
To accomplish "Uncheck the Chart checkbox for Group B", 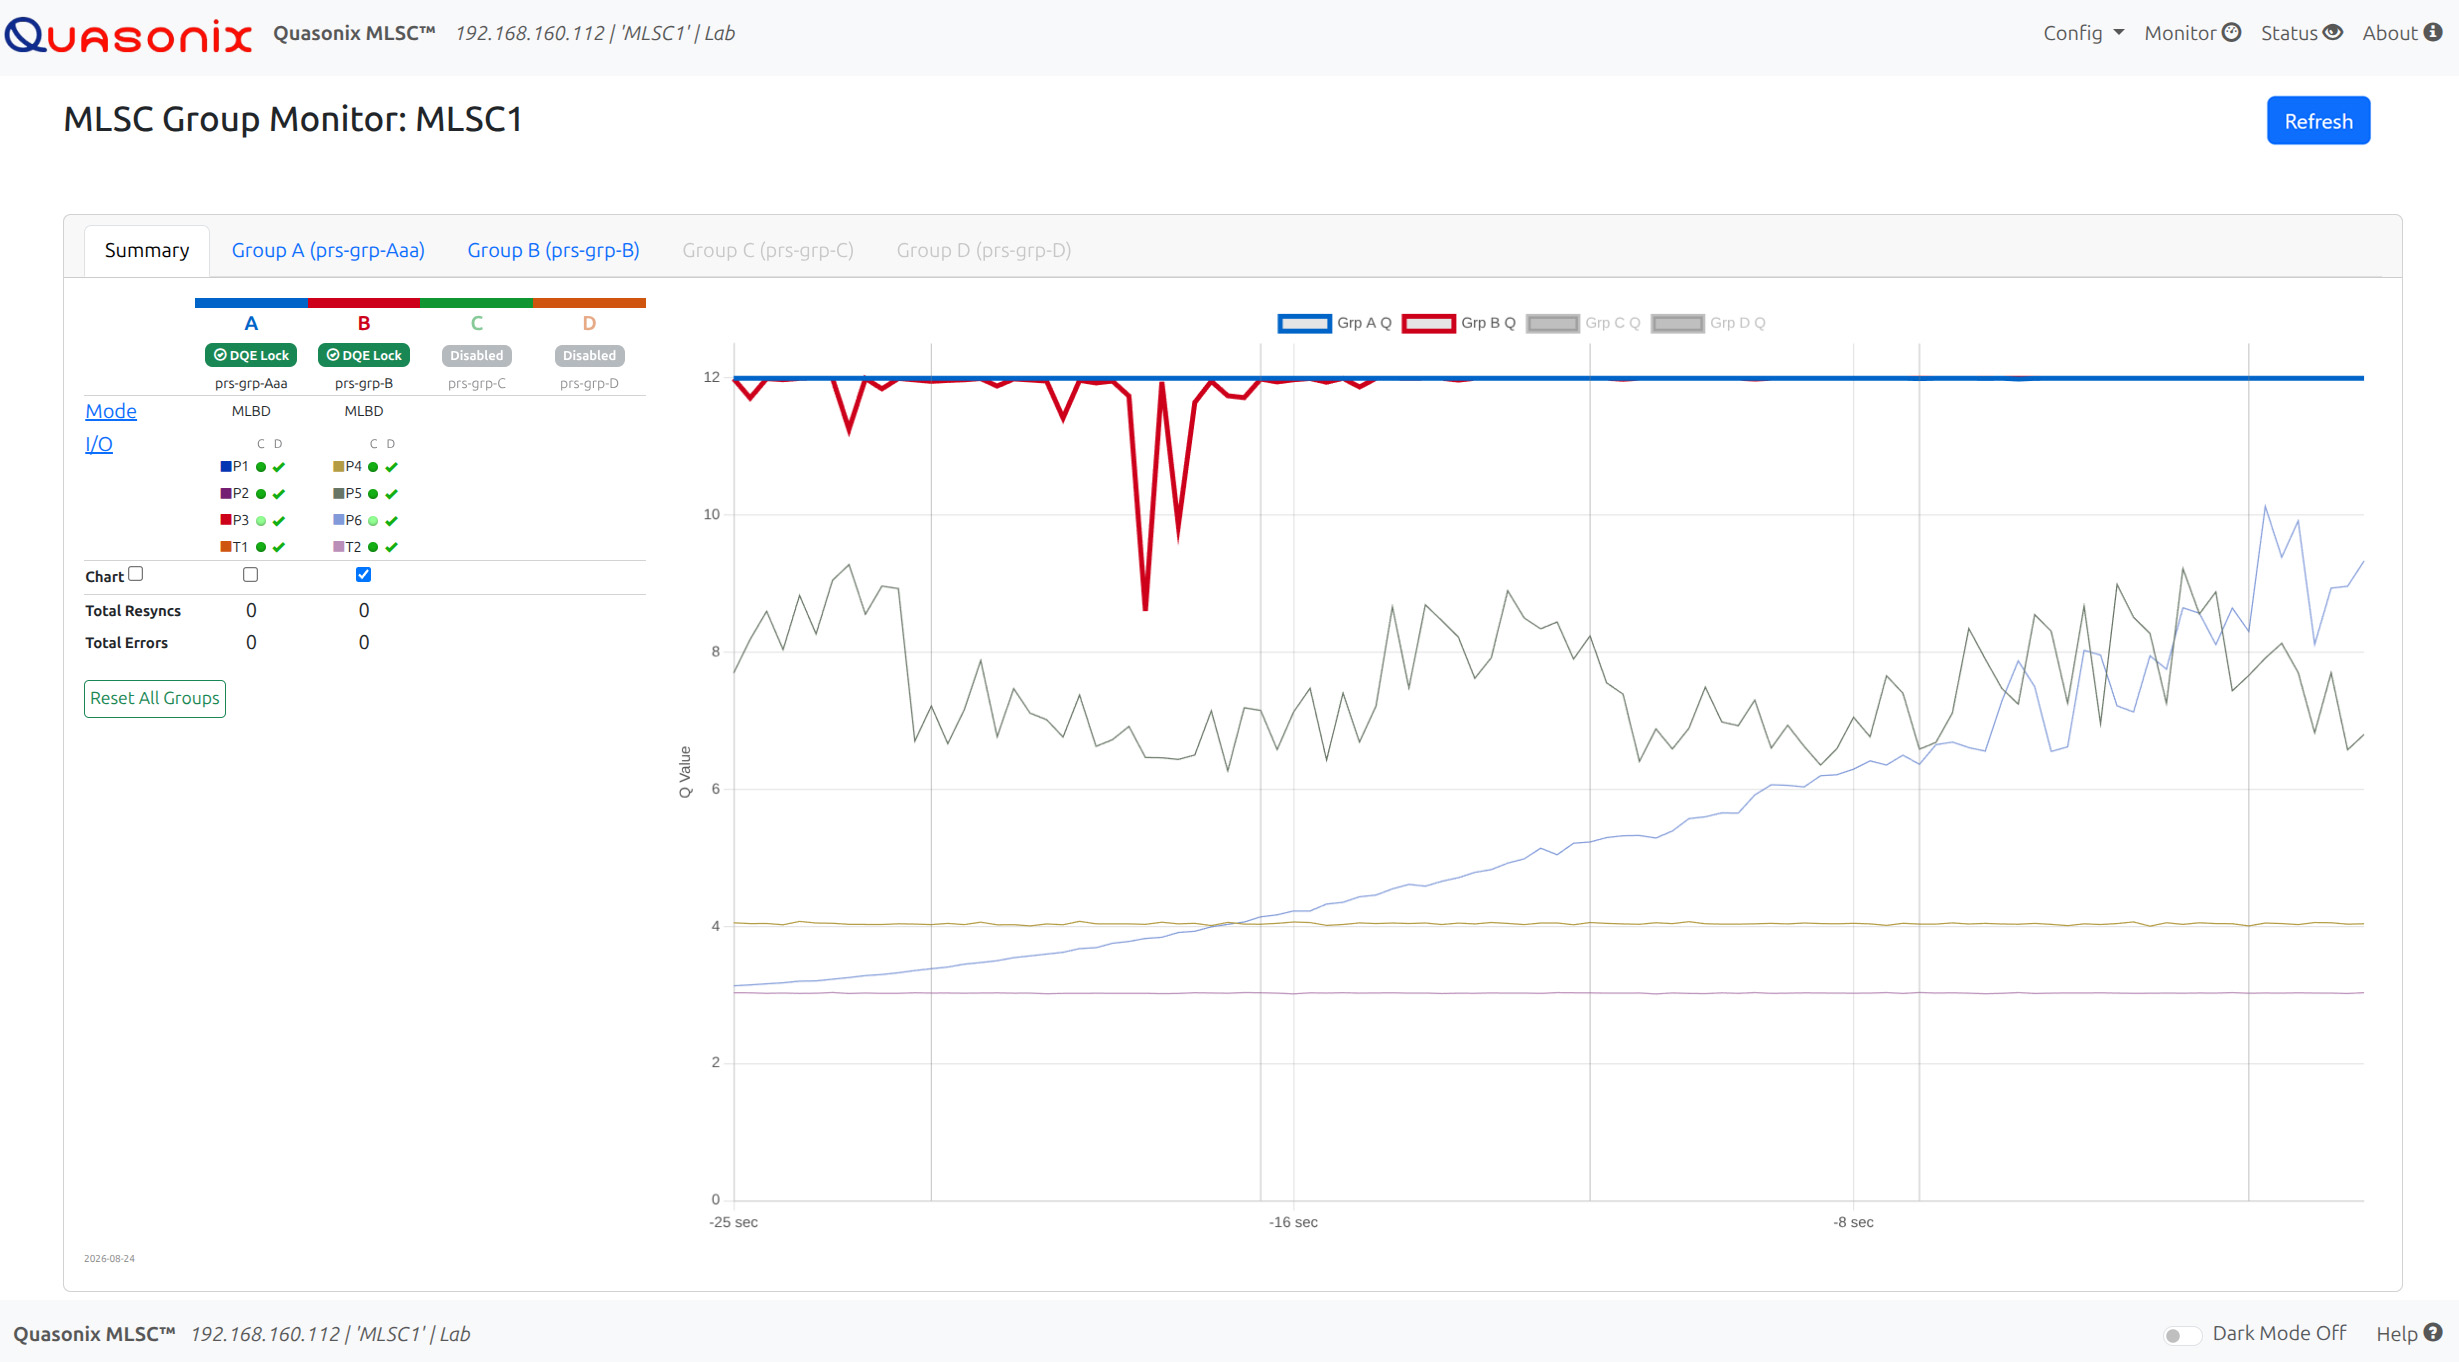I will tap(364, 575).
